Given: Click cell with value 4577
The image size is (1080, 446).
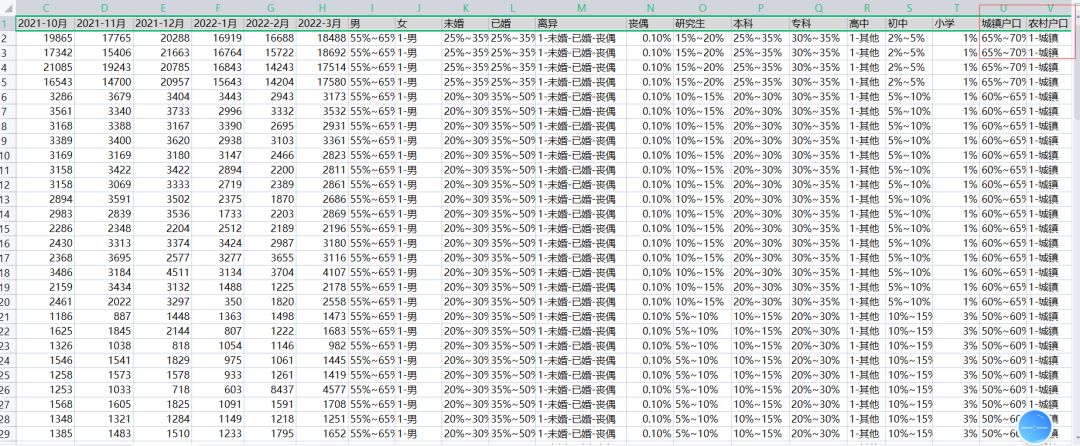Looking at the screenshot, I should (x=322, y=390).
